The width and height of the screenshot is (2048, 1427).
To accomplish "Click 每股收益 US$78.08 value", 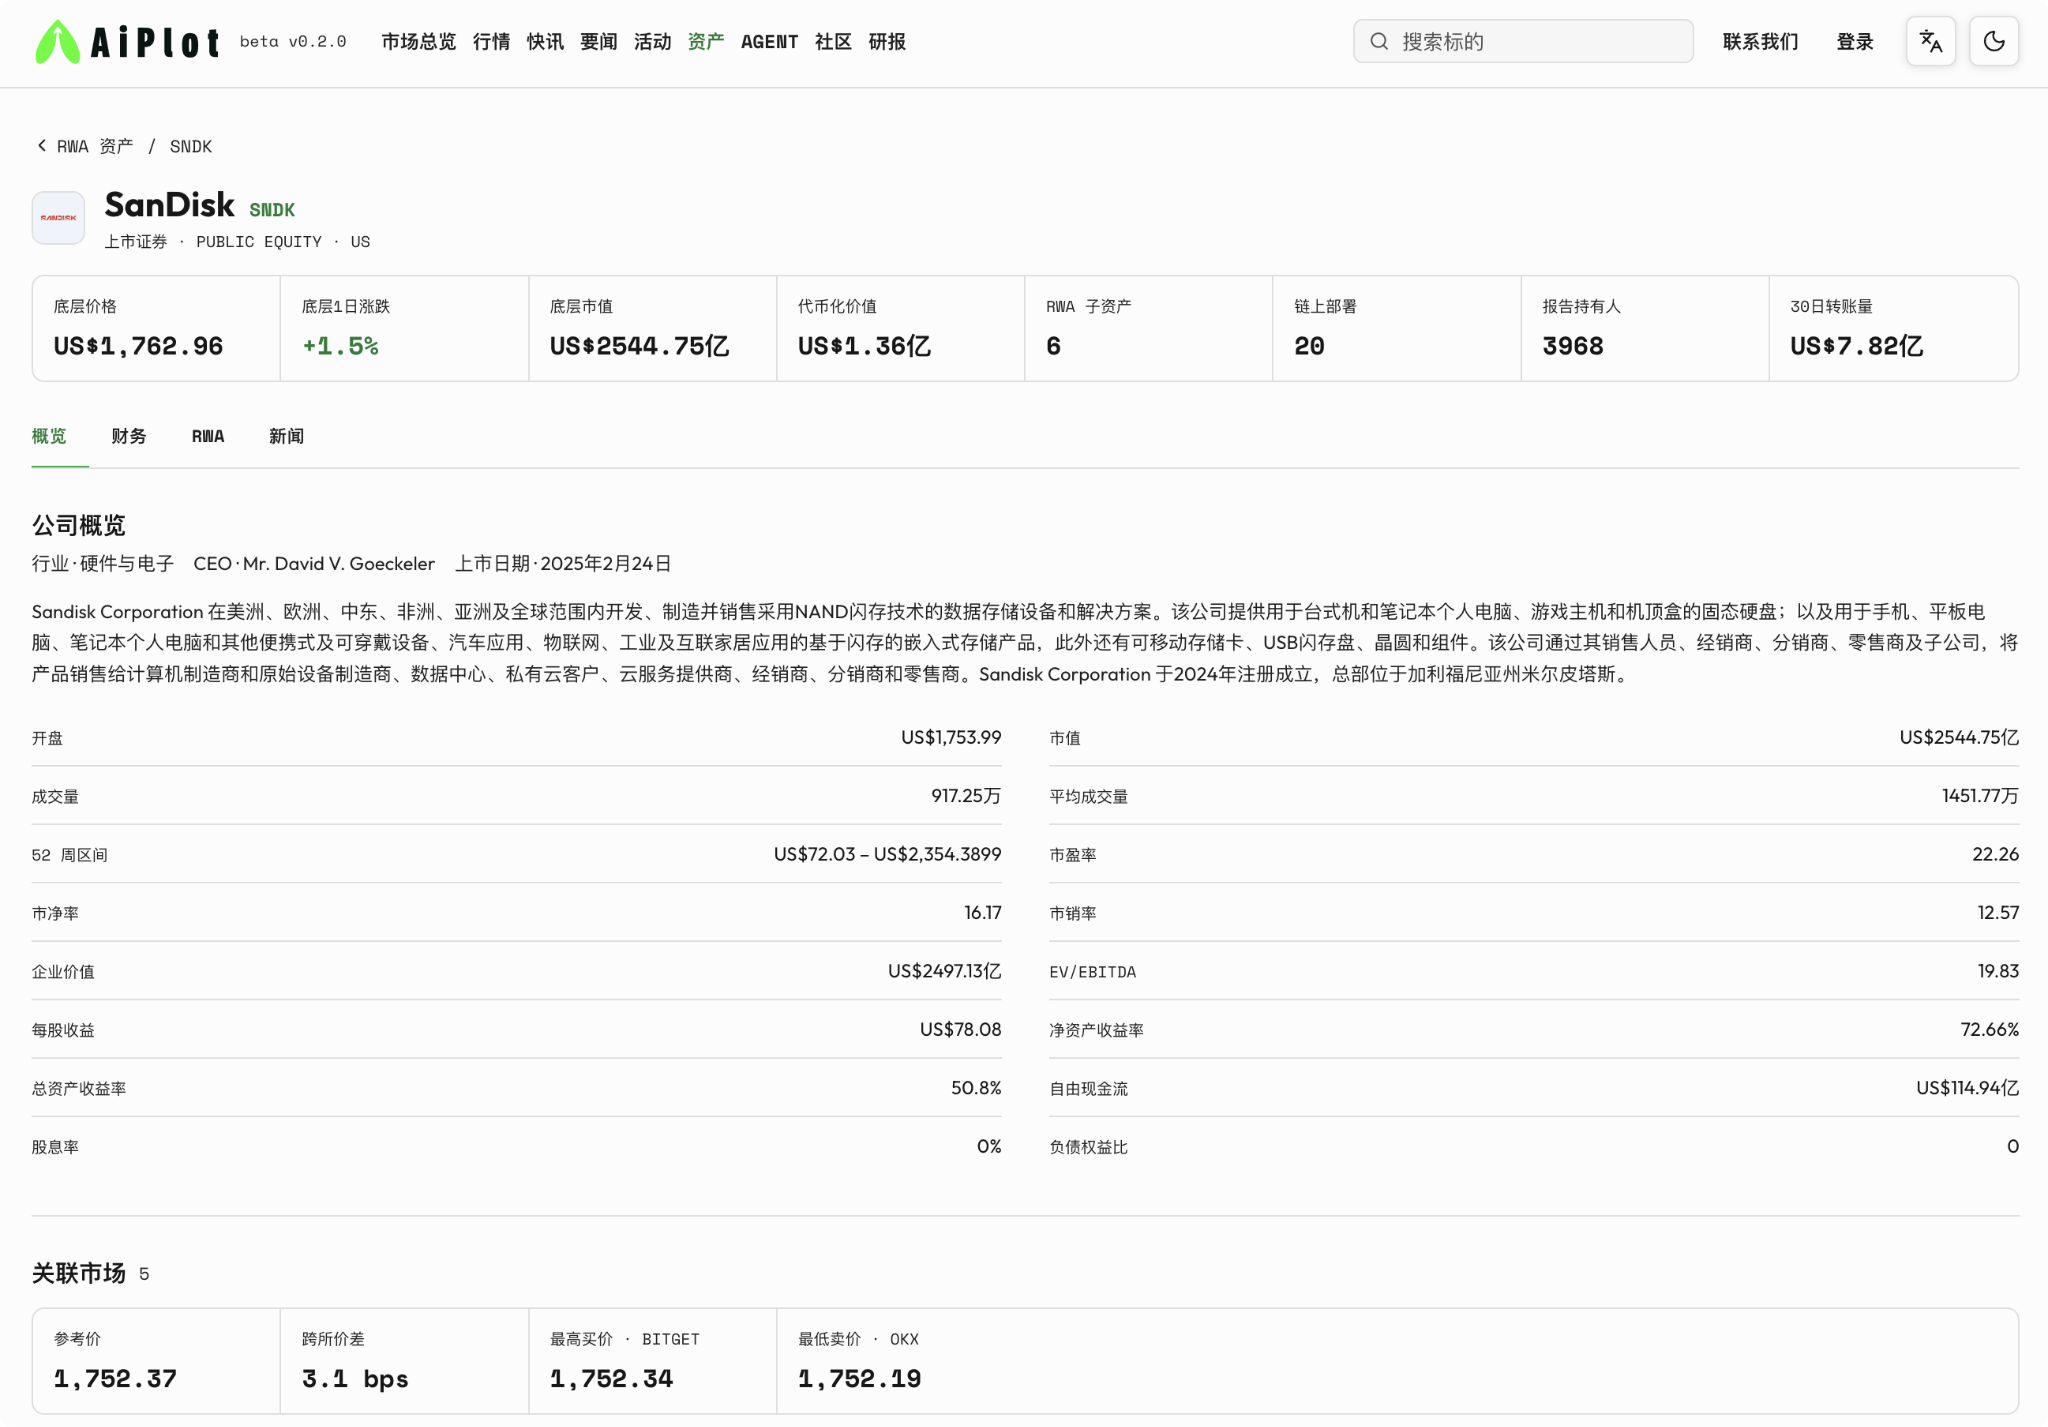I will point(960,1030).
